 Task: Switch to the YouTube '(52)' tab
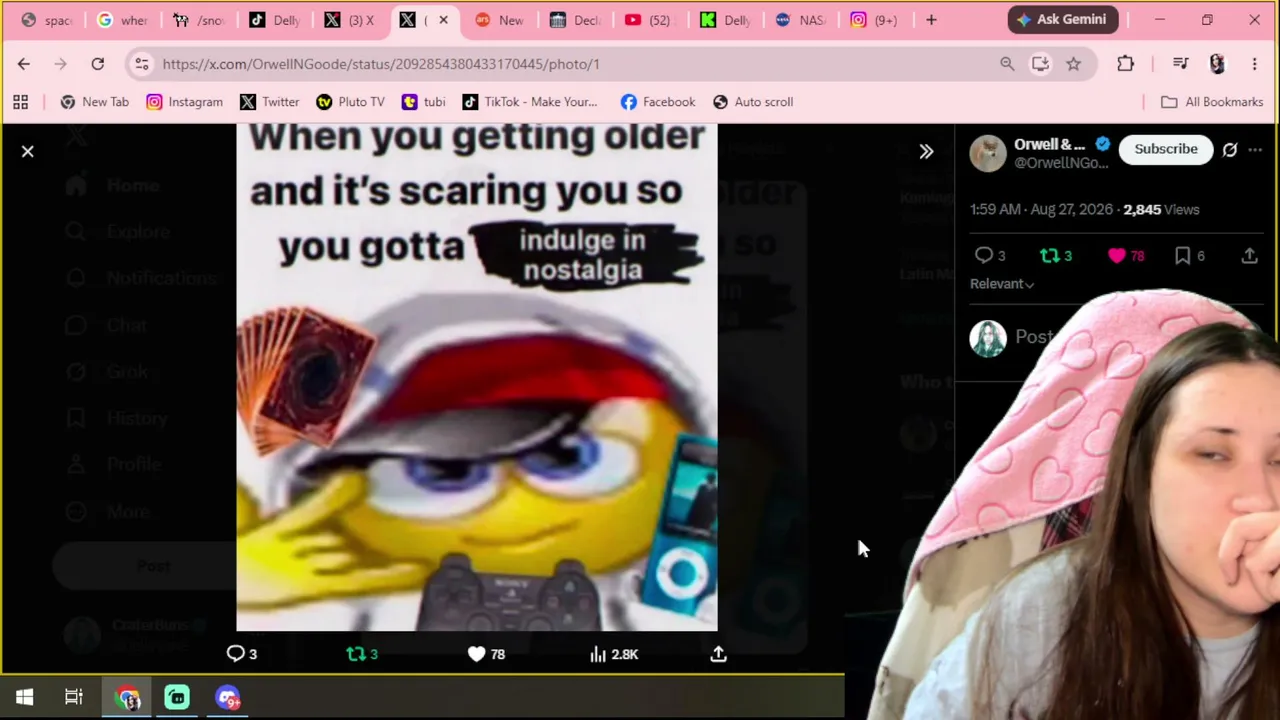[x=650, y=20]
